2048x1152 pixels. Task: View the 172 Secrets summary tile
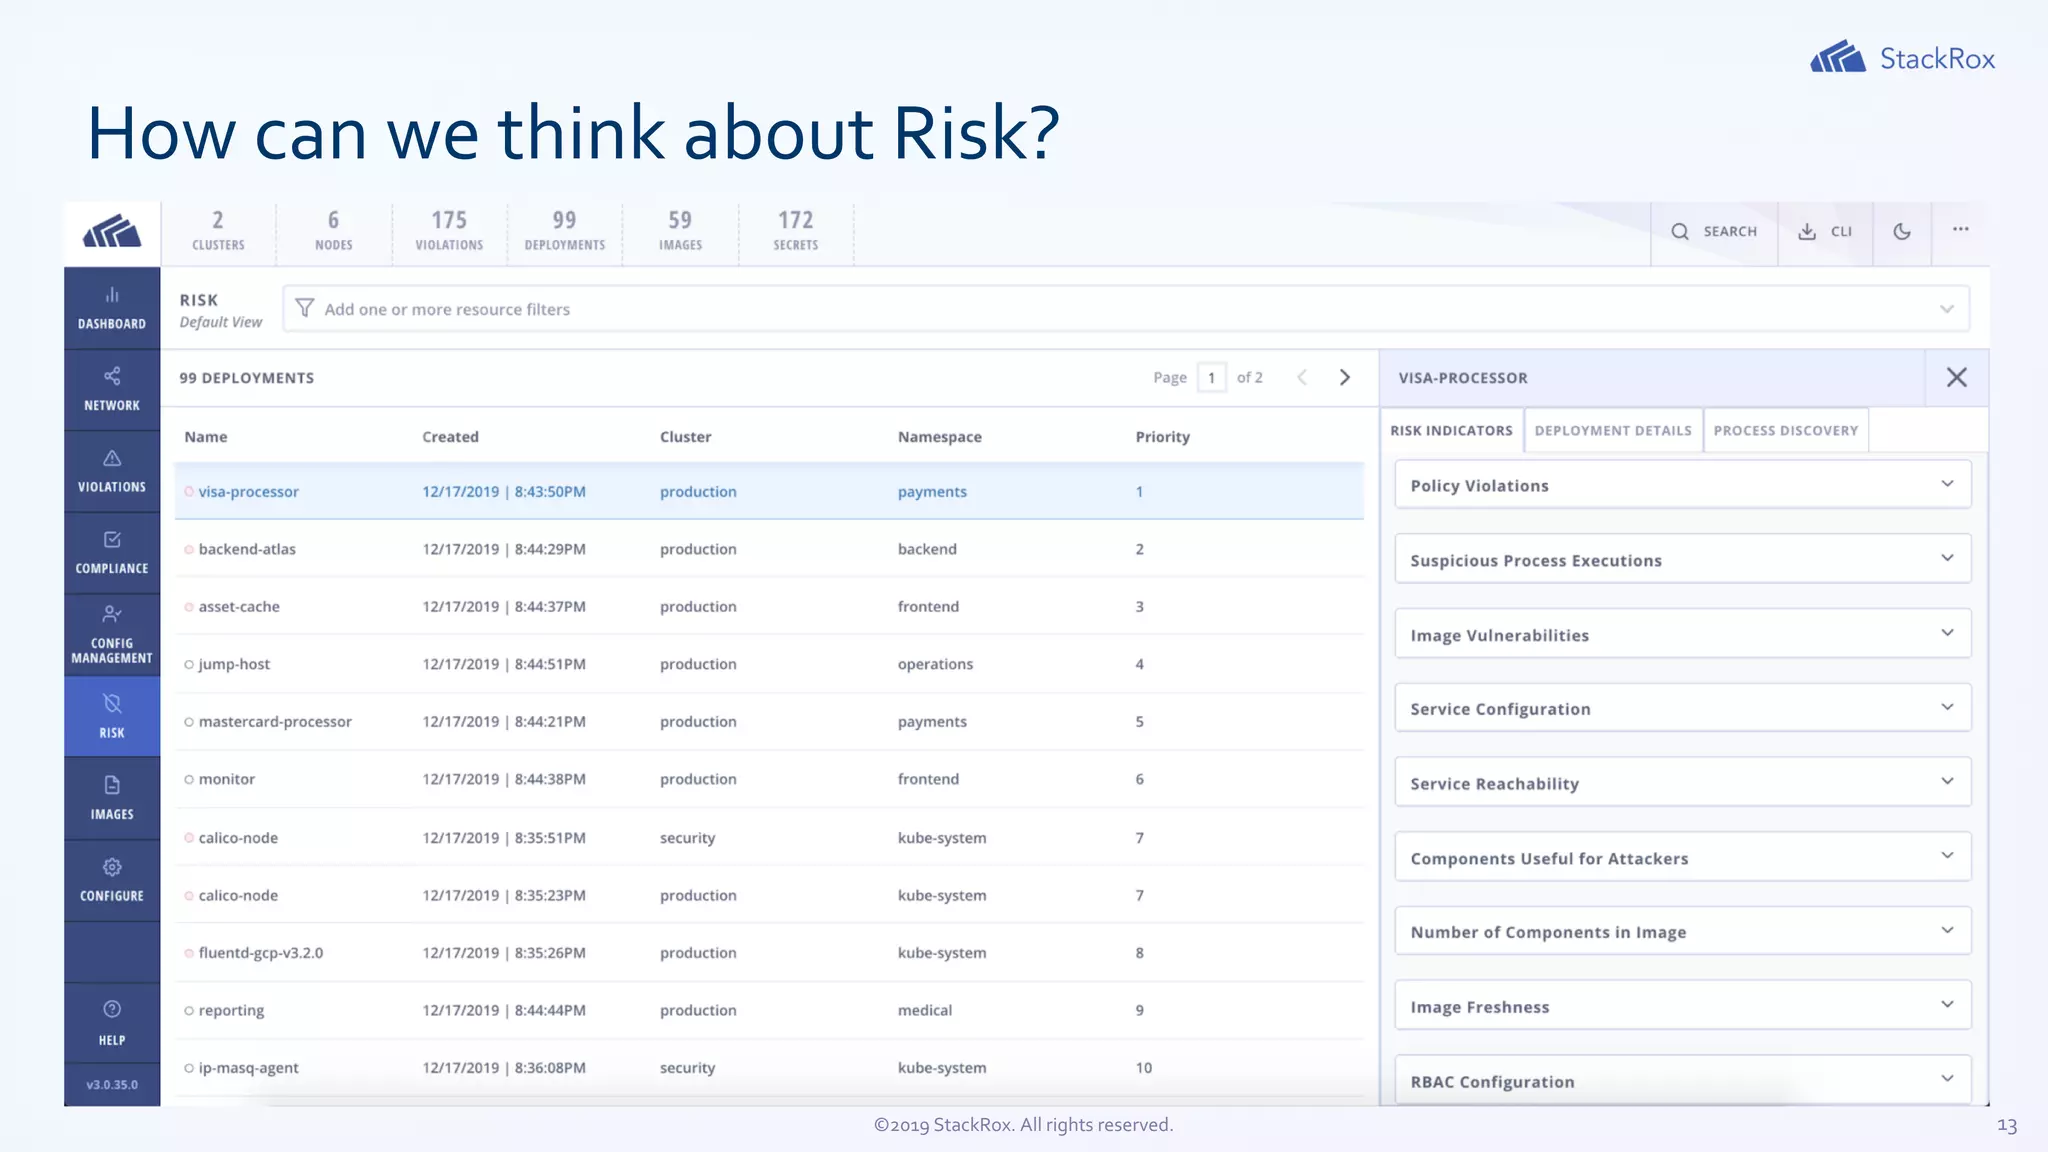[796, 232]
